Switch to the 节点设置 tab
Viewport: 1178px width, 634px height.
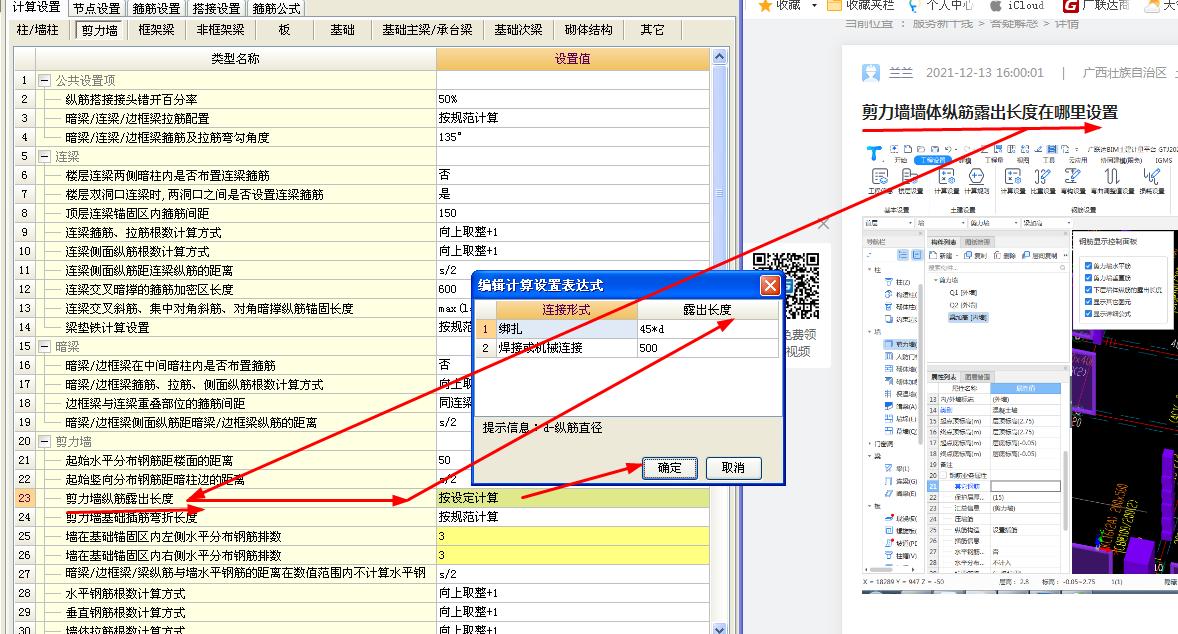pos(96,8)
